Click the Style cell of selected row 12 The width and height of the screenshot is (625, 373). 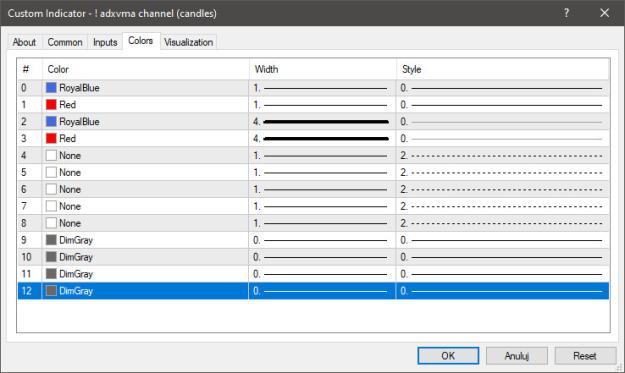503,291
